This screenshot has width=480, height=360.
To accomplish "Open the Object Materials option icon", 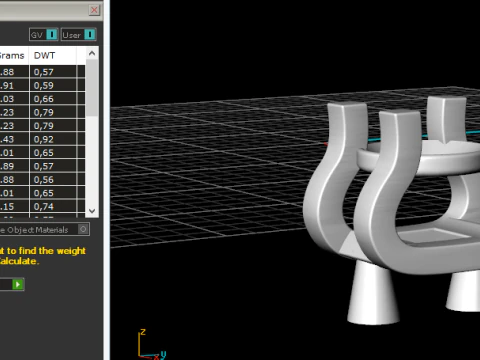I will click(x=83, y=229).
